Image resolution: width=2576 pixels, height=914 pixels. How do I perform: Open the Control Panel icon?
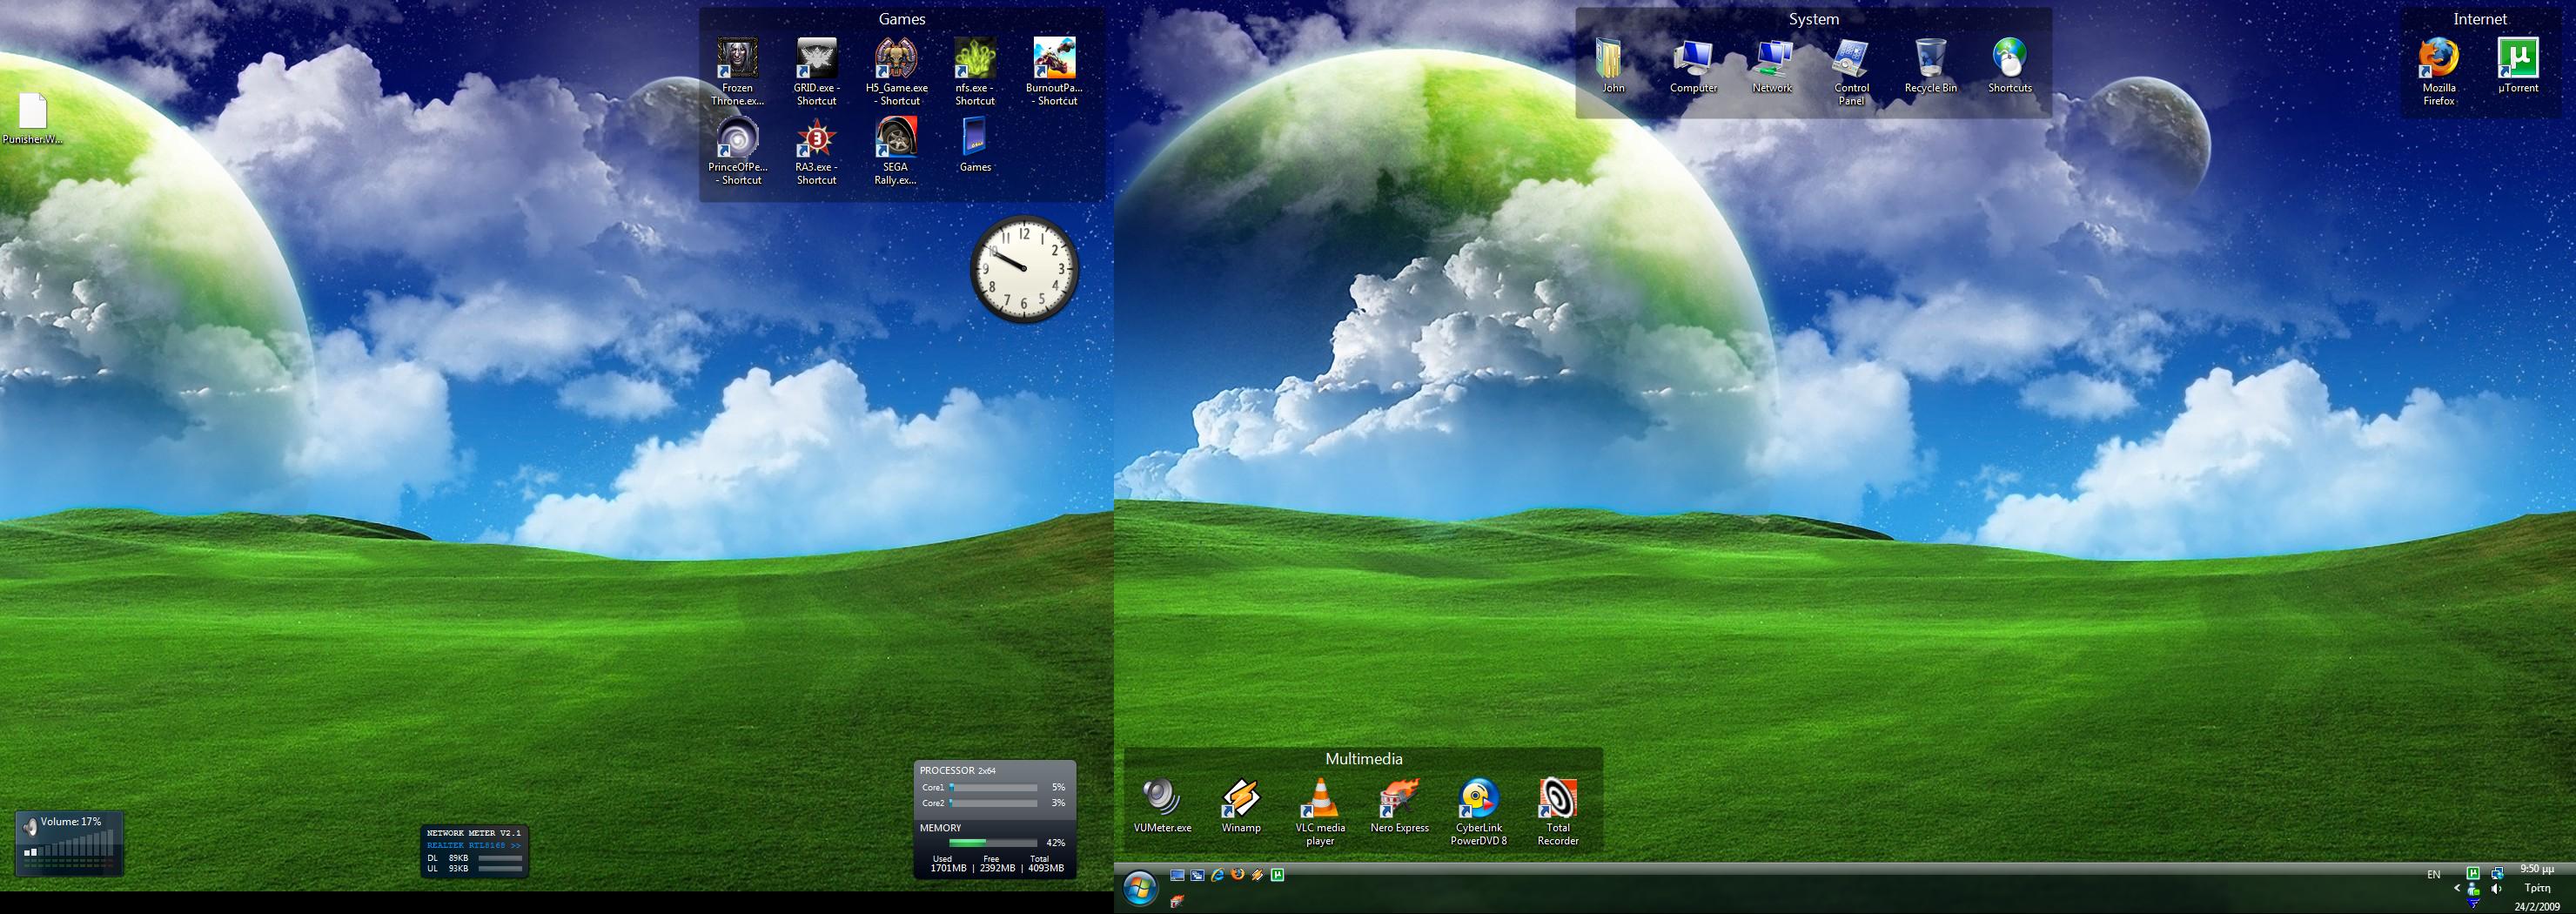(1851, 60)
